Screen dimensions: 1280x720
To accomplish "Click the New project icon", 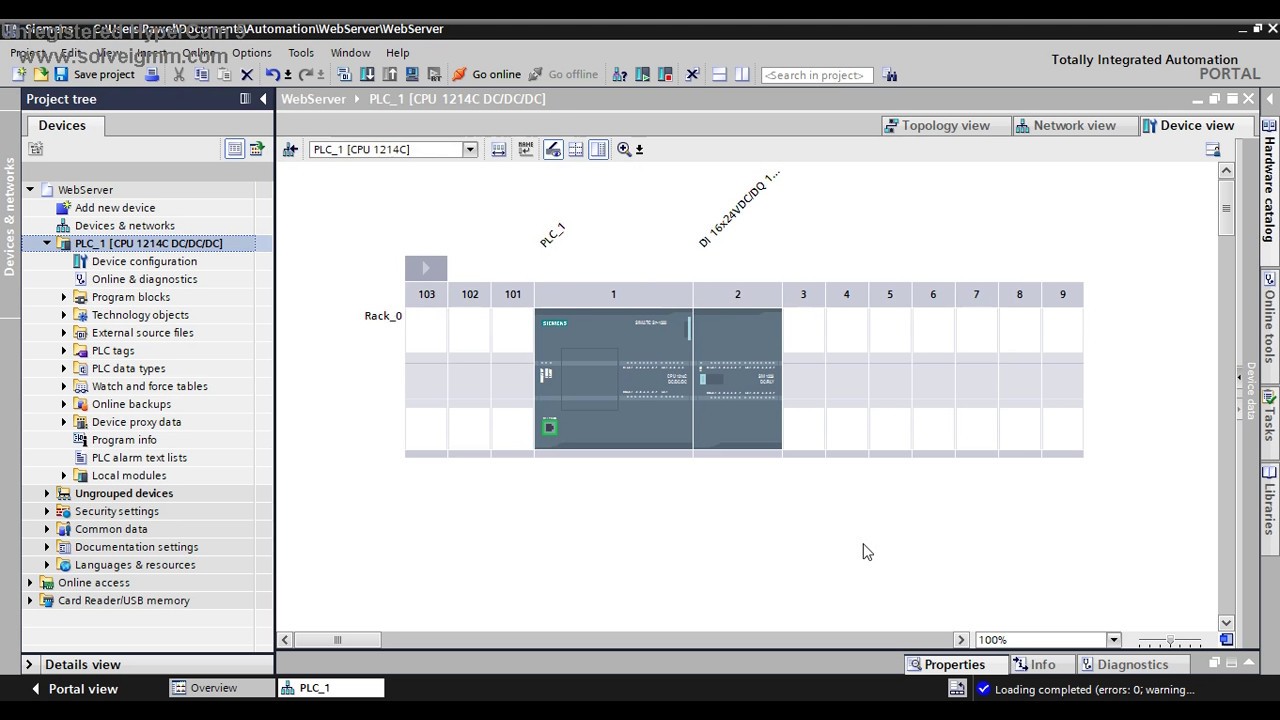I will click(x=19, y=74).
